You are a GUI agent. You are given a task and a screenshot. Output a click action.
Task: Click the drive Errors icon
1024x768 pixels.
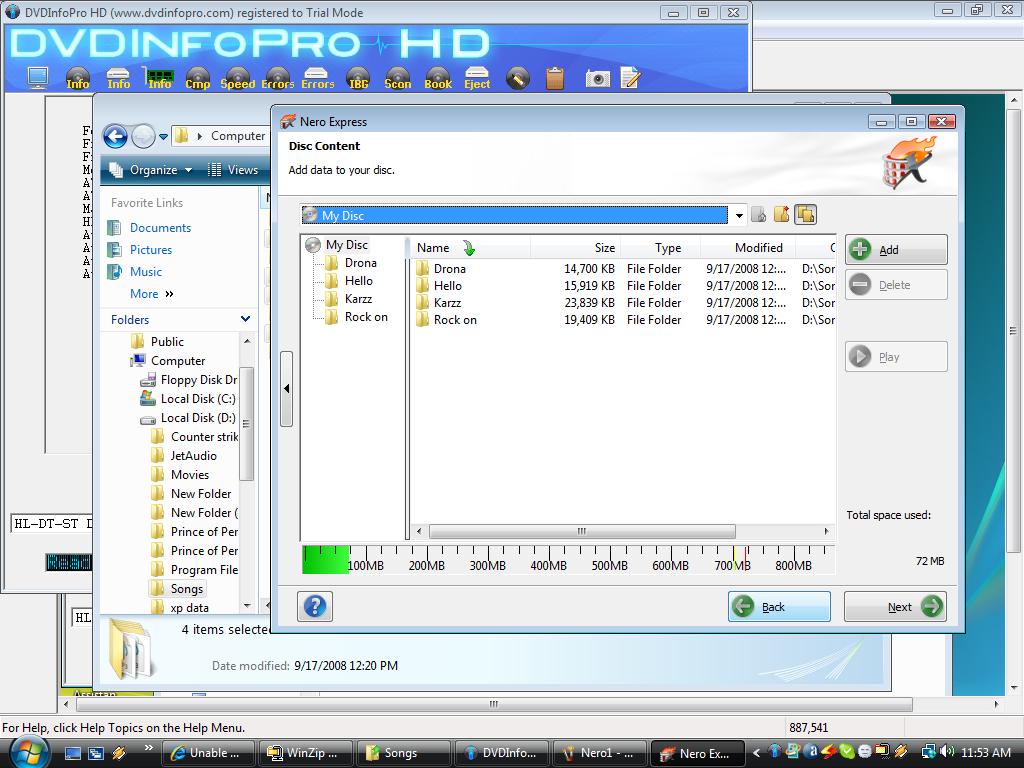317,78
